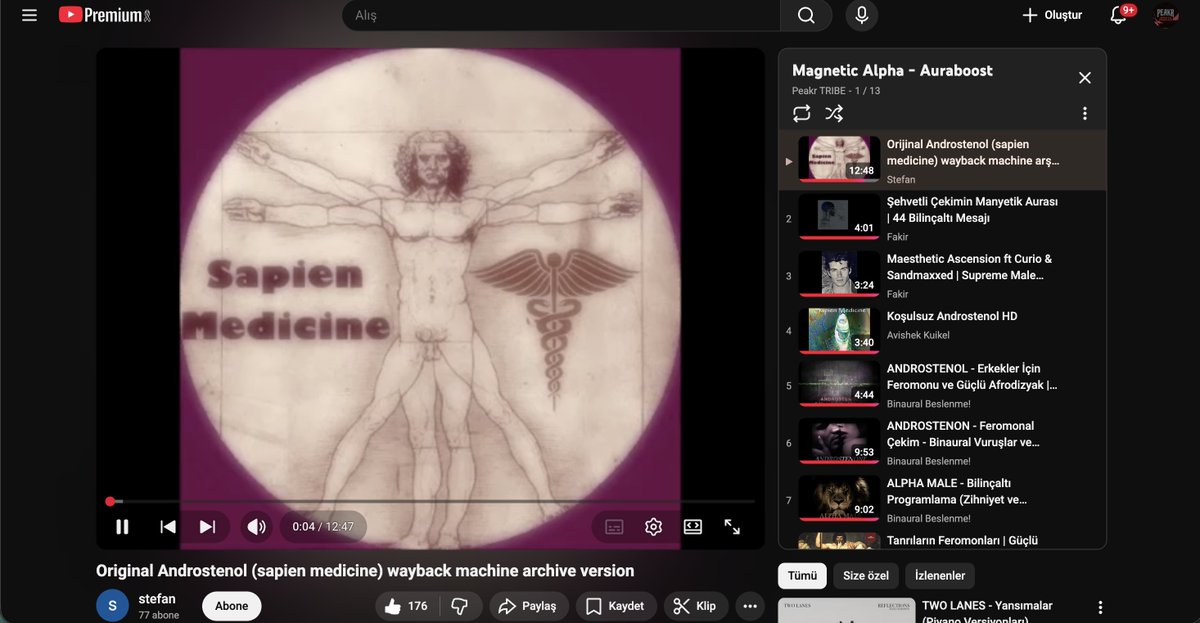The image size is (1200, 623).
Task: Pause the video
Action: click(122, 526)
